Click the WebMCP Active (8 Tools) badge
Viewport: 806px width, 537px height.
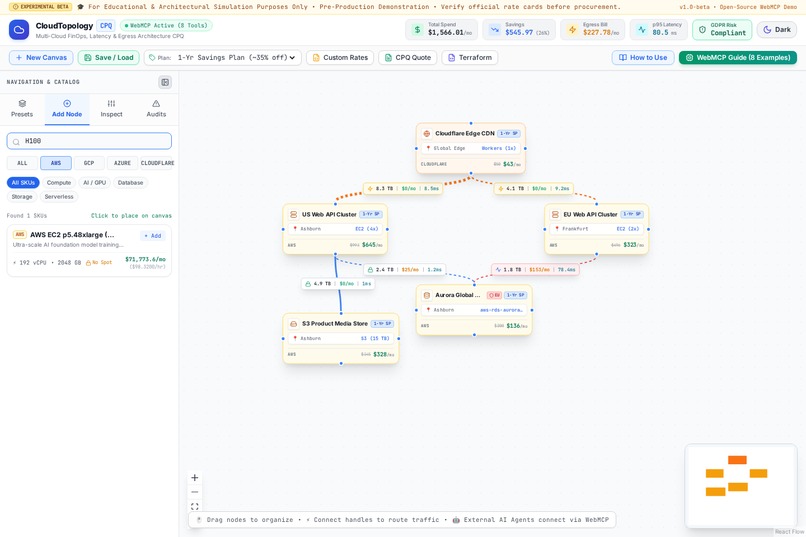tap(166, 25)
